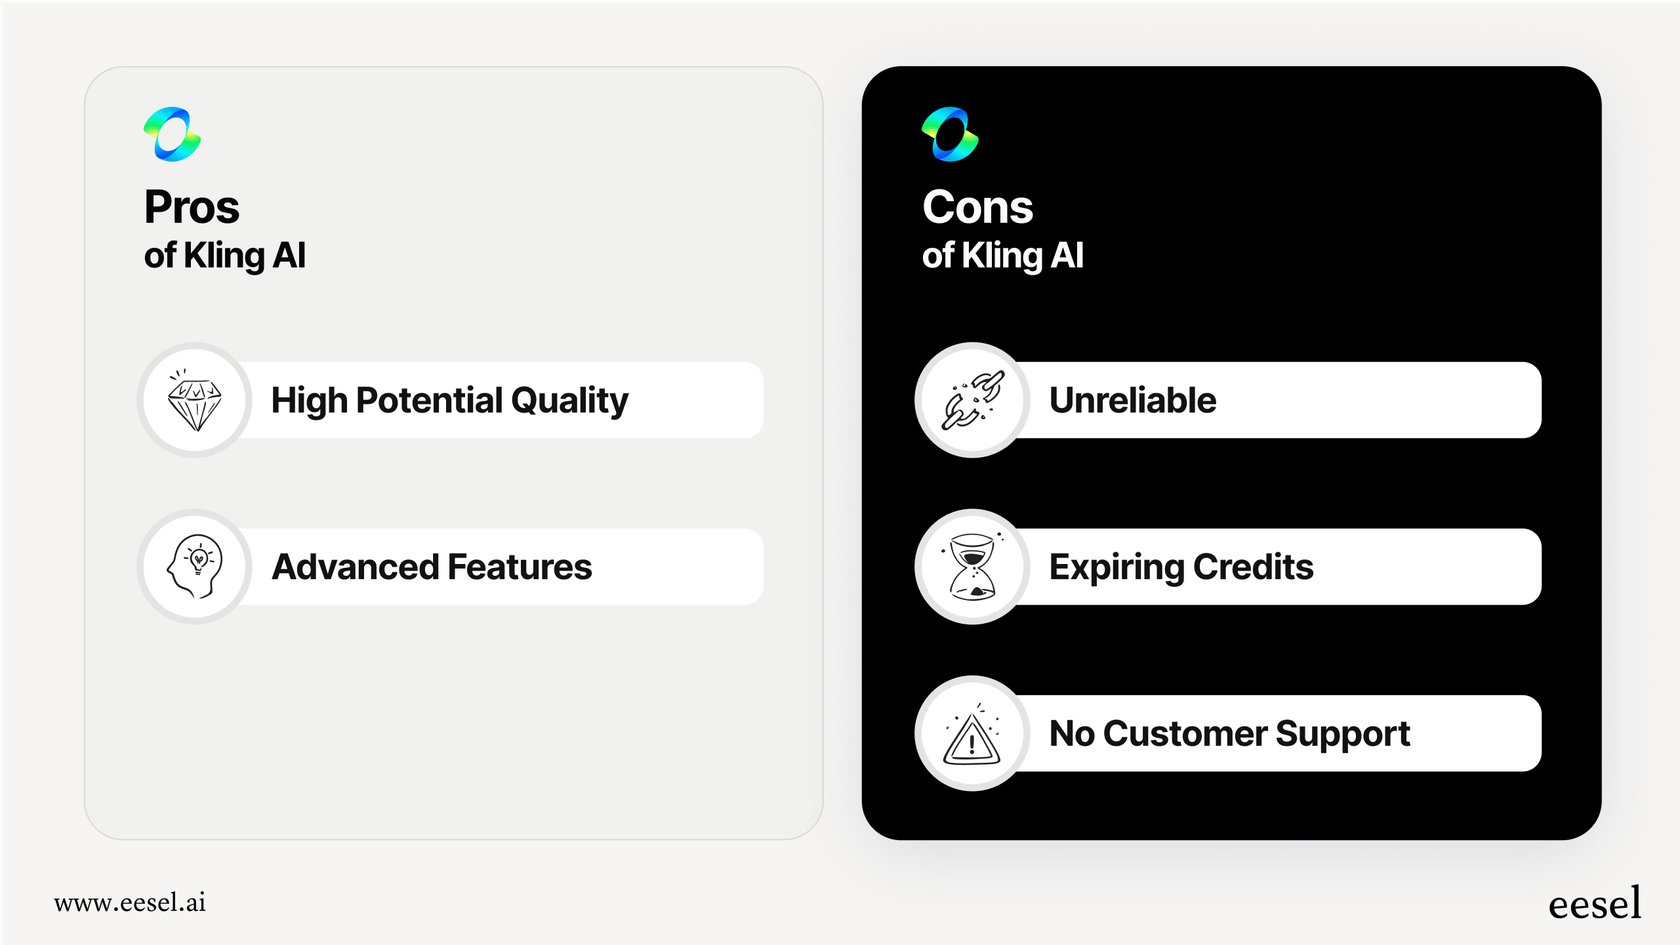Select the Advanced Features label

(x=432, y=567)
